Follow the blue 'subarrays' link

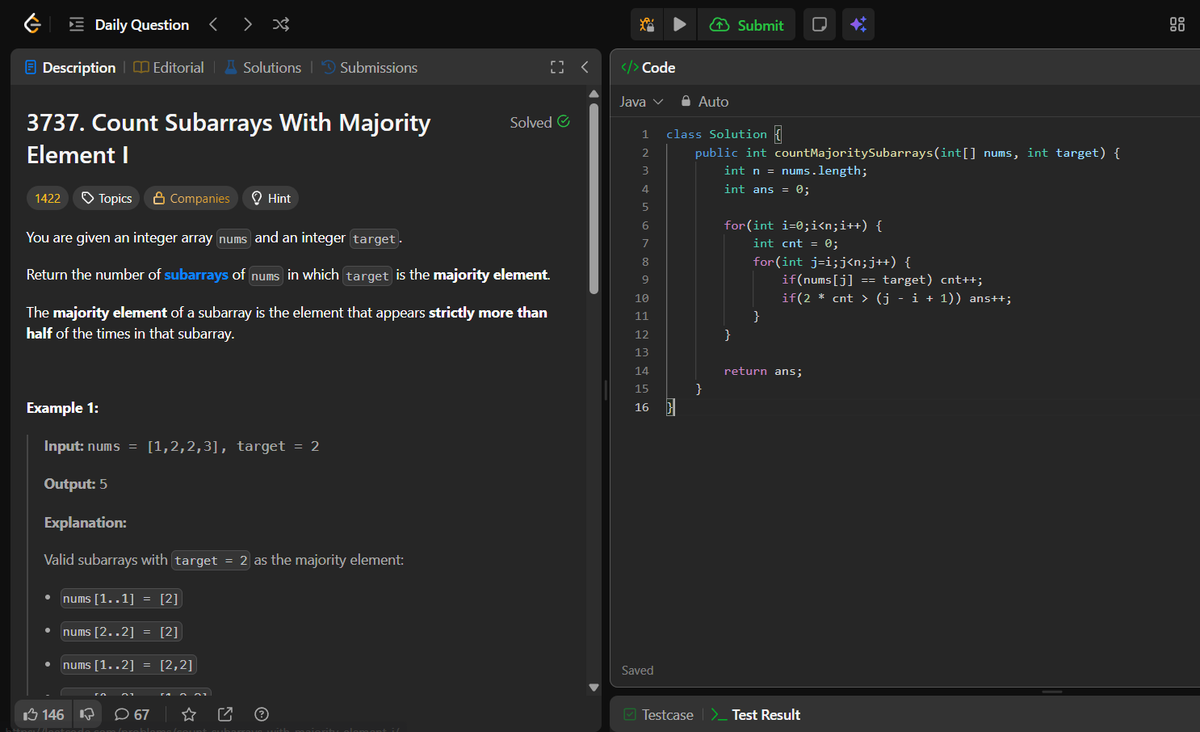tap(196, 274)
